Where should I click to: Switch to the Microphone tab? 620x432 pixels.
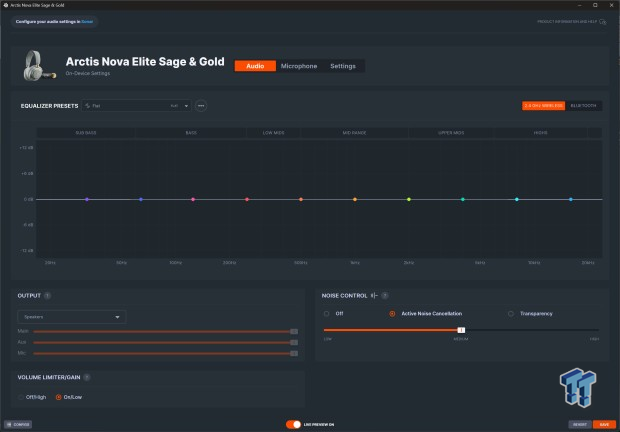pyautogui.click(x=299, y=66)
